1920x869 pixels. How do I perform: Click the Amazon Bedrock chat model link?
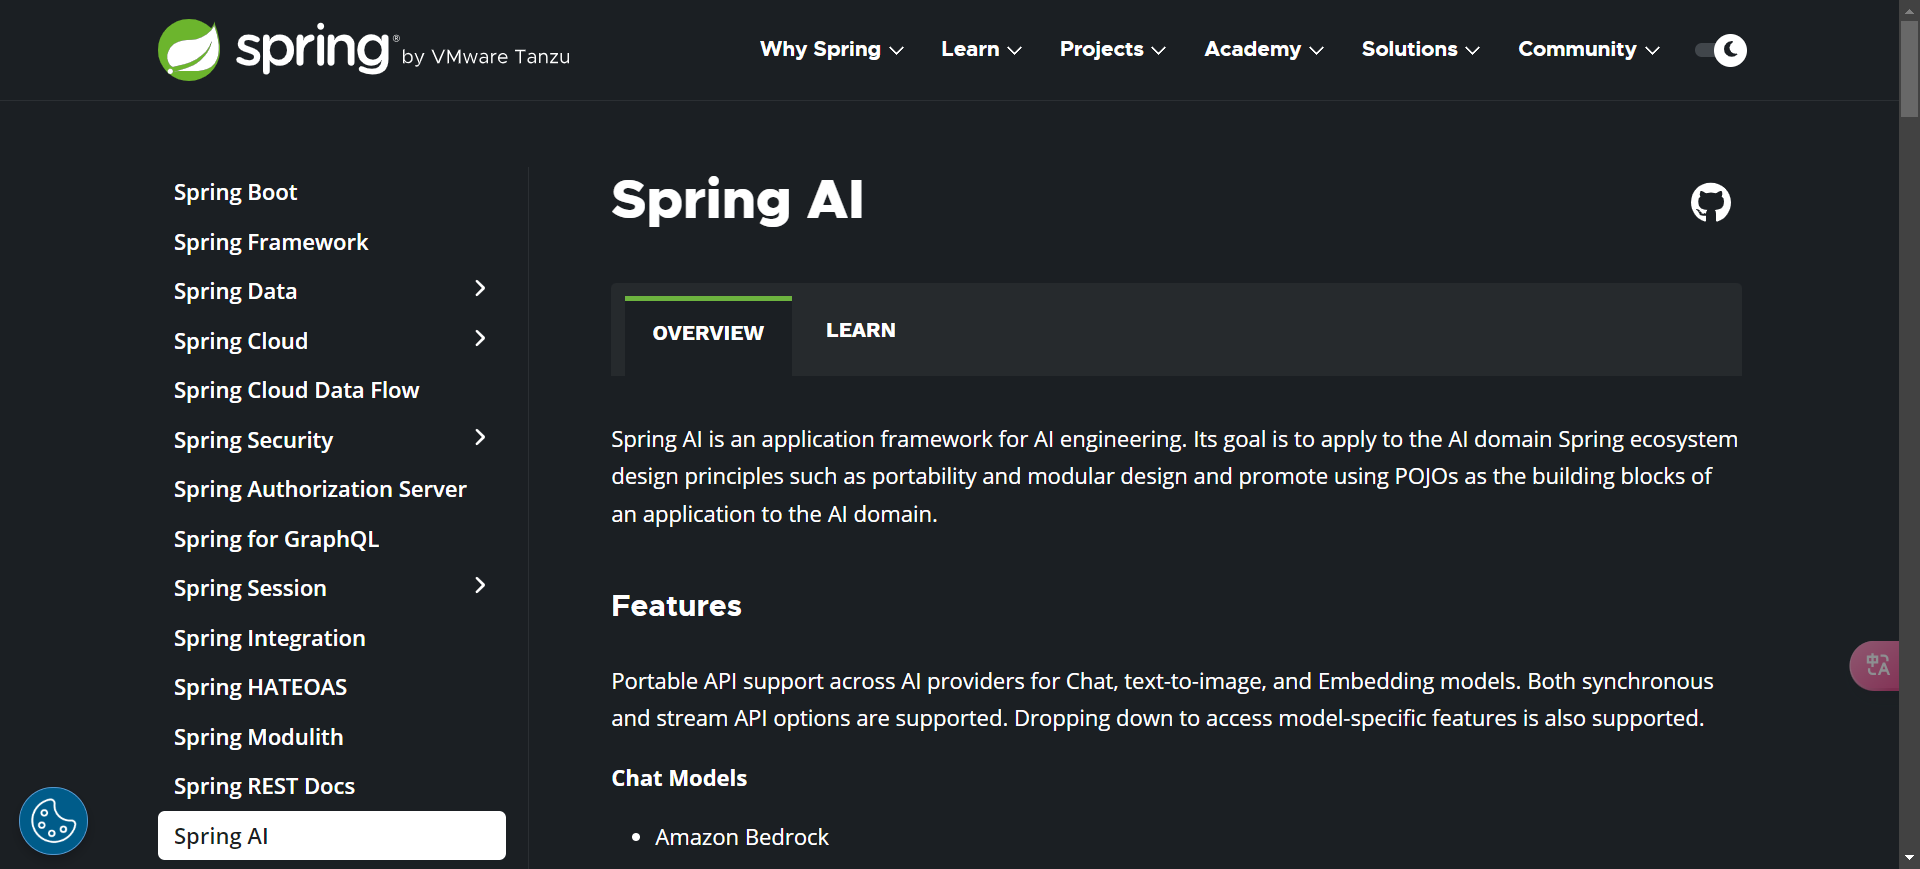pos(742,837)
